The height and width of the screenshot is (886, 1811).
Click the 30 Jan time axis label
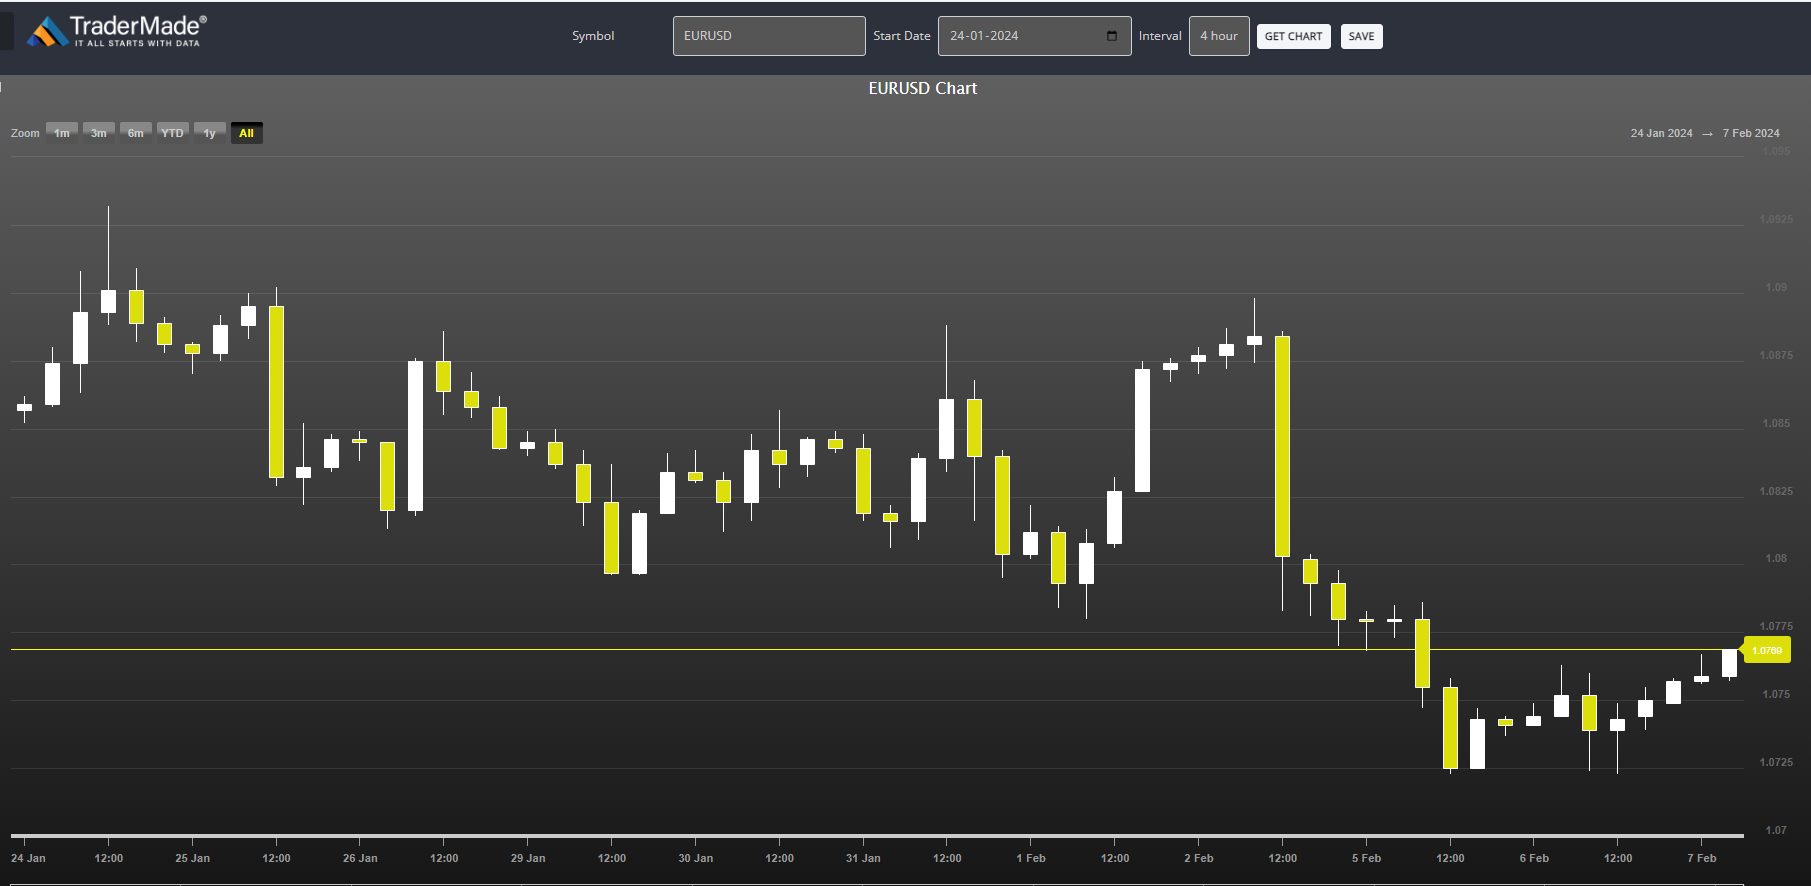coord(696,858)
